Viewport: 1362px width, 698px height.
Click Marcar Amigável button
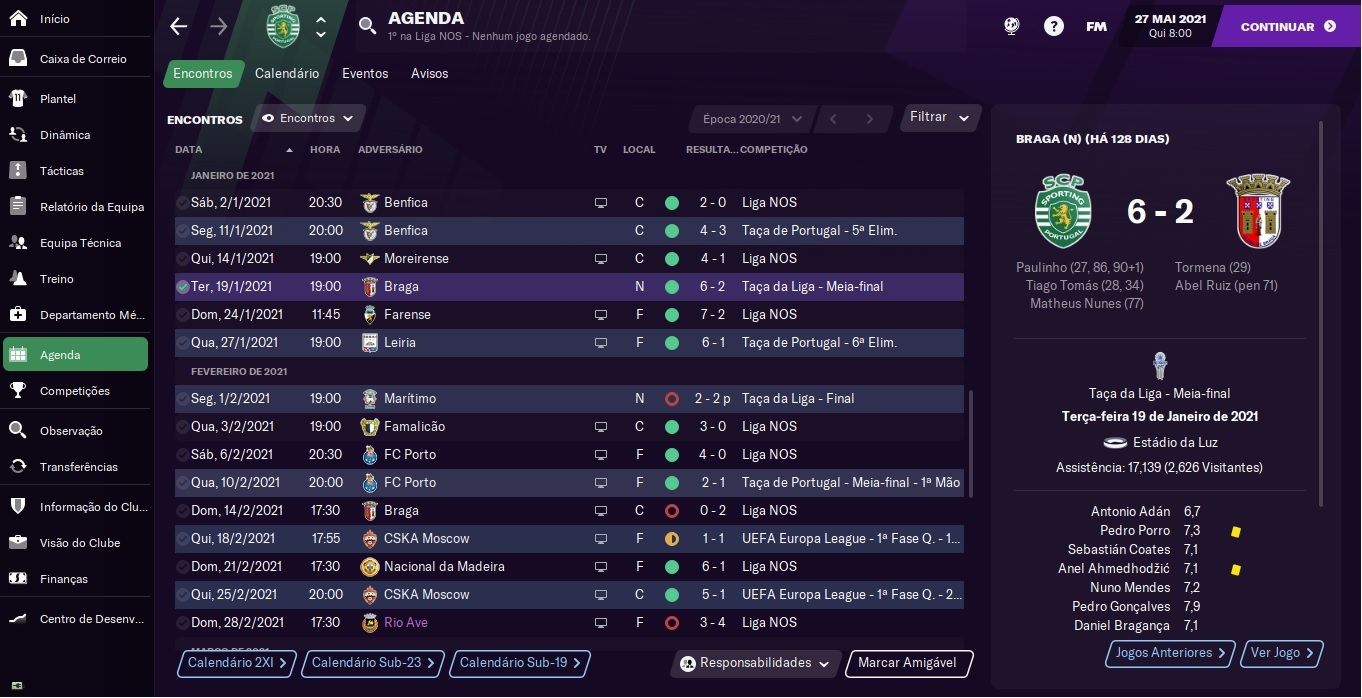point(908,663)
